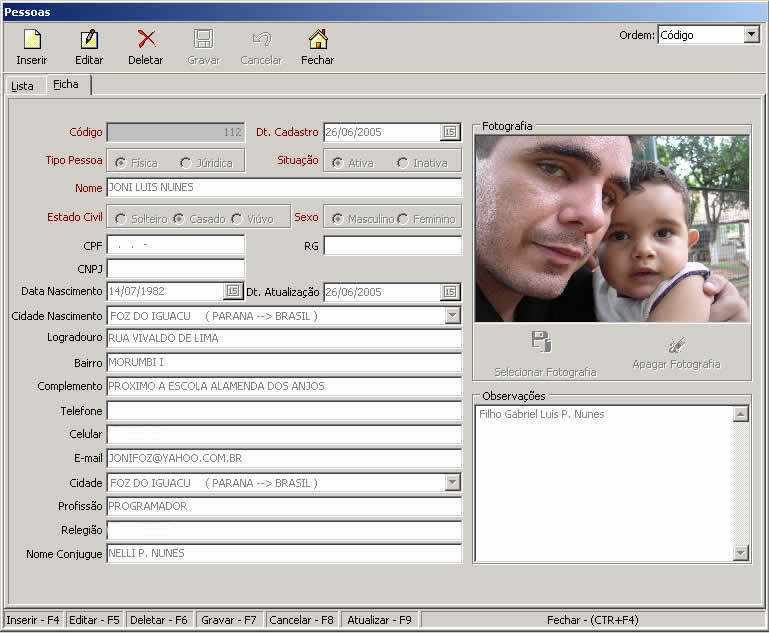769x633 pixels.
Task: Click the Fechar house icon
Action: (x=318, y=40)
